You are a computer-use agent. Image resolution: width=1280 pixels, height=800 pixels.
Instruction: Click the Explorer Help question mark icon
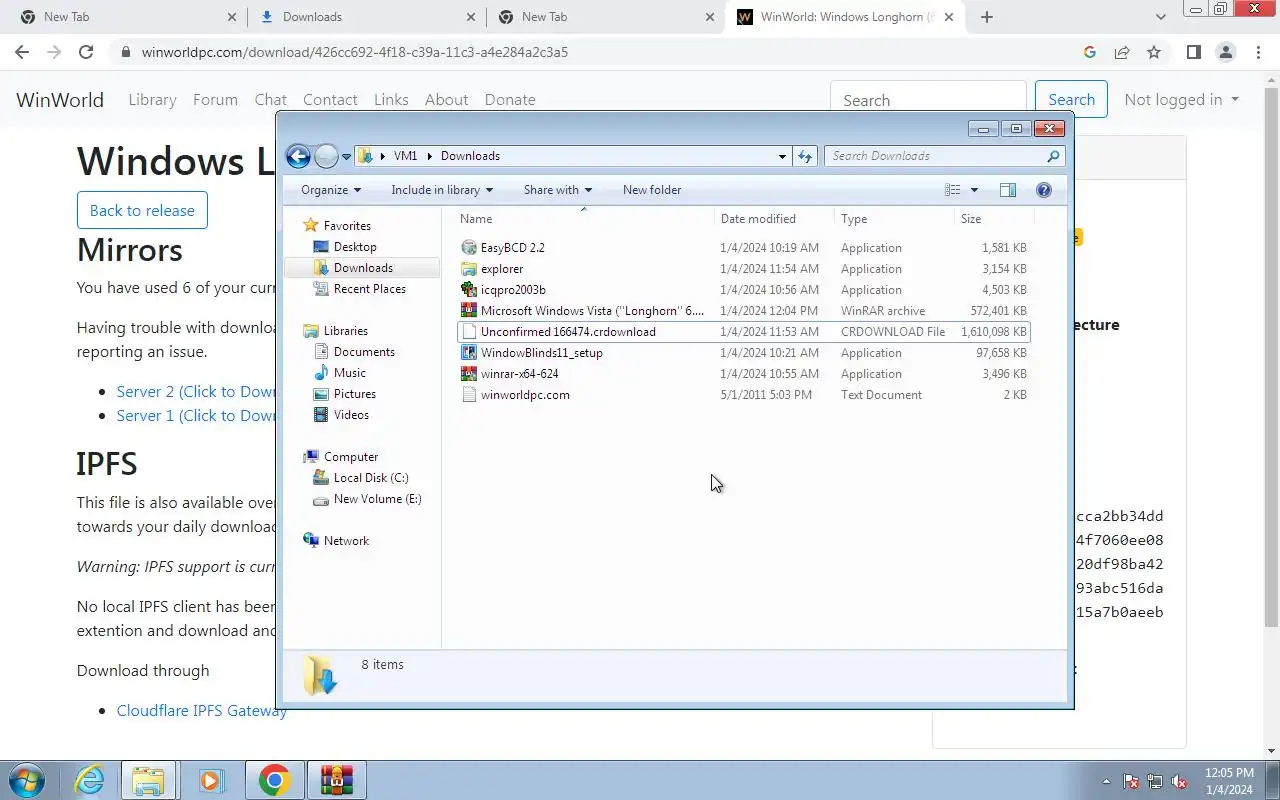(1044, 190)
